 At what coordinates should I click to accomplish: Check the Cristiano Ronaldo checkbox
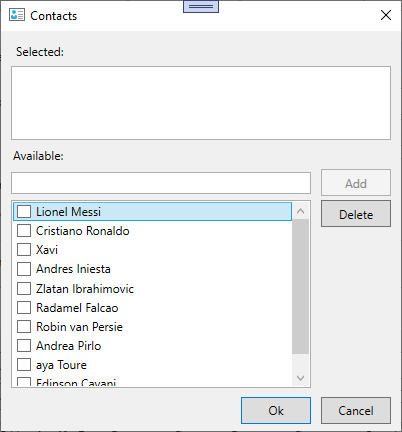[x=24, y=231]
